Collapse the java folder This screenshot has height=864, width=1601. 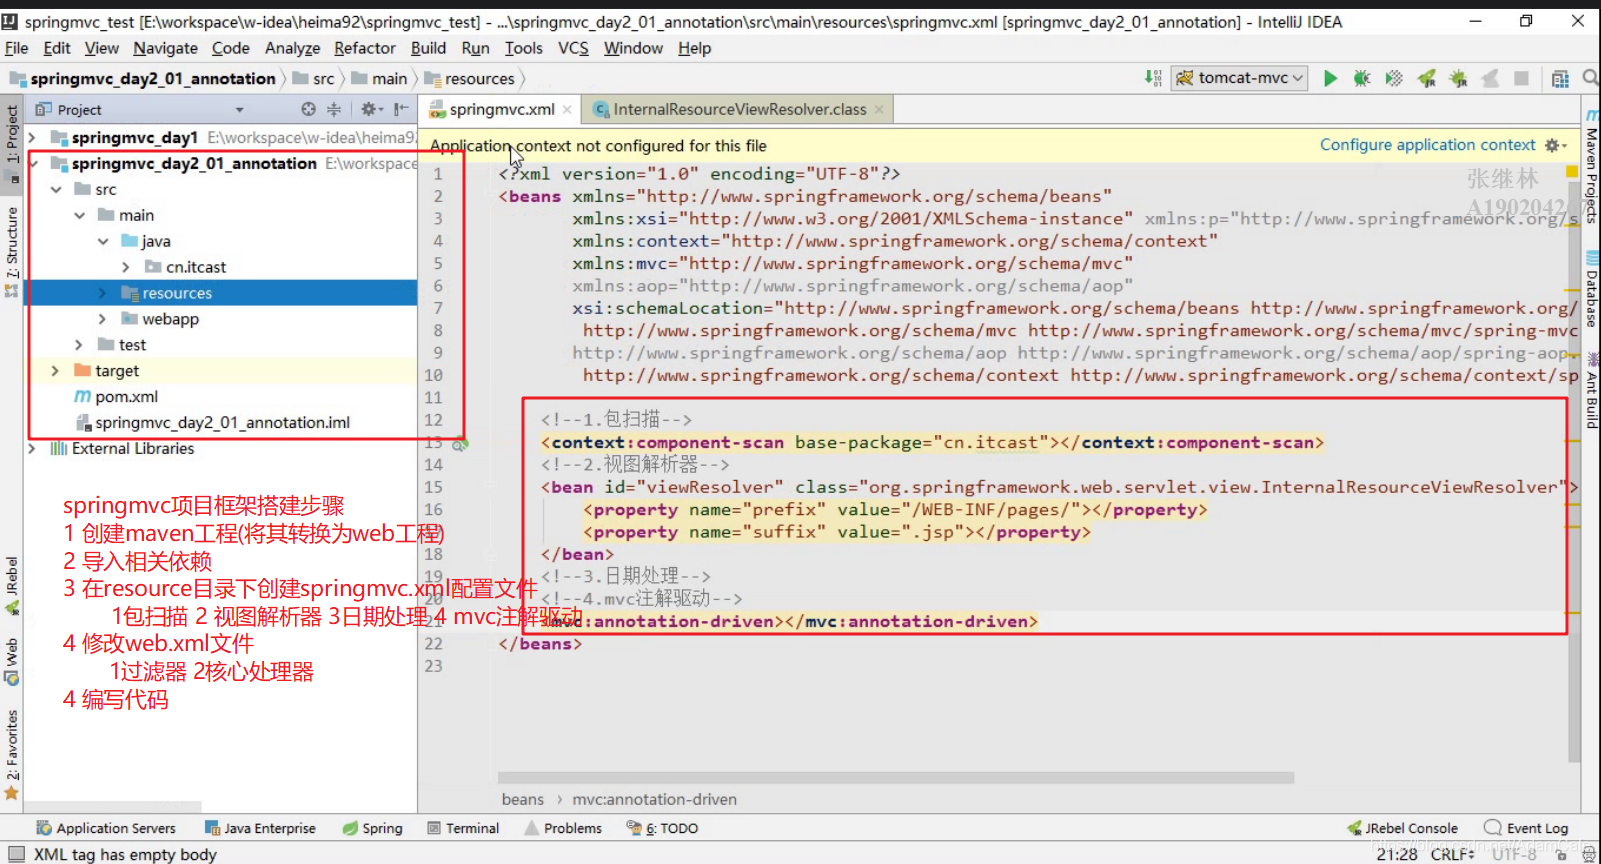[103, 241]
